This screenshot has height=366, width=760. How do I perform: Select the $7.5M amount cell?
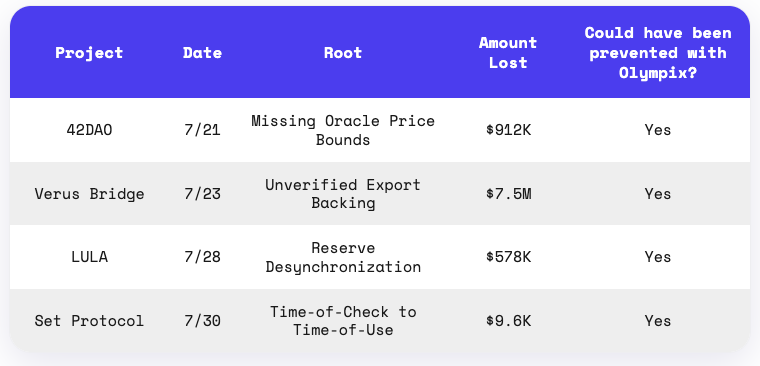[508, 194]
